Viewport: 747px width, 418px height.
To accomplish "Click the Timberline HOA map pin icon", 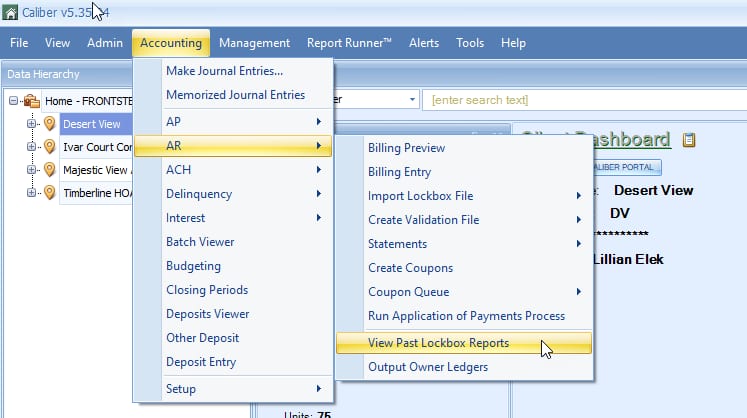I will pyautogui.click(x=50, y=193).
